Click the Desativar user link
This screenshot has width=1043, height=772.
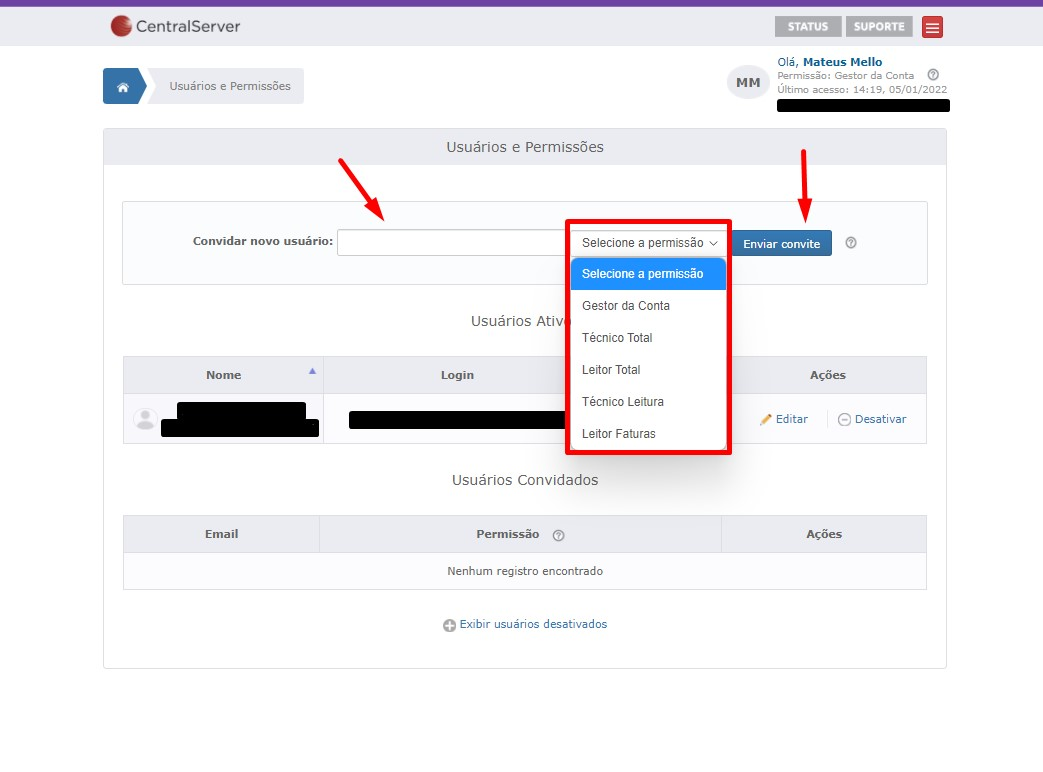tap(872, 419)
